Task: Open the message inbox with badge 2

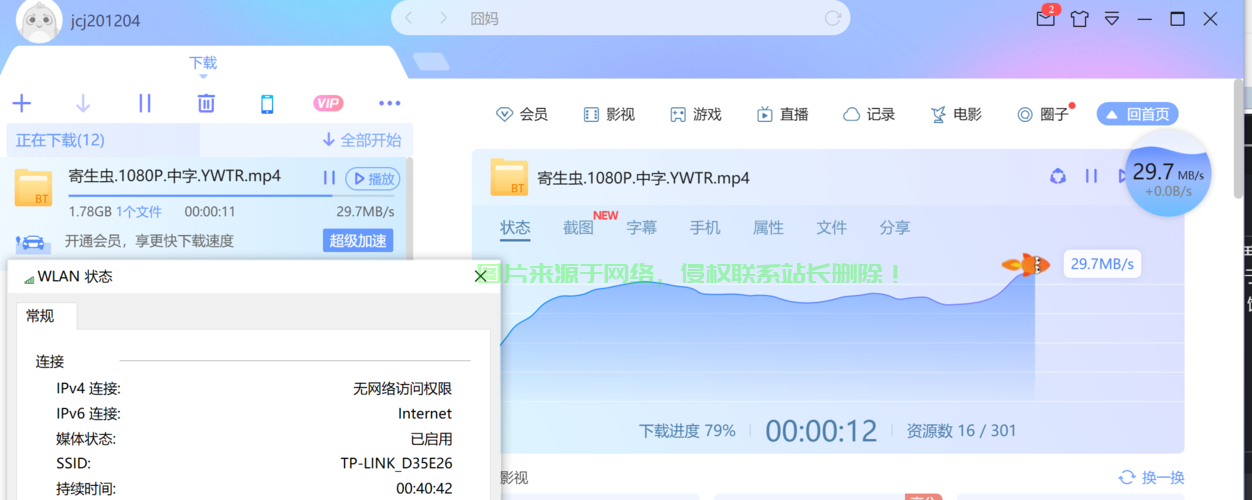Action: point(1046,17)
